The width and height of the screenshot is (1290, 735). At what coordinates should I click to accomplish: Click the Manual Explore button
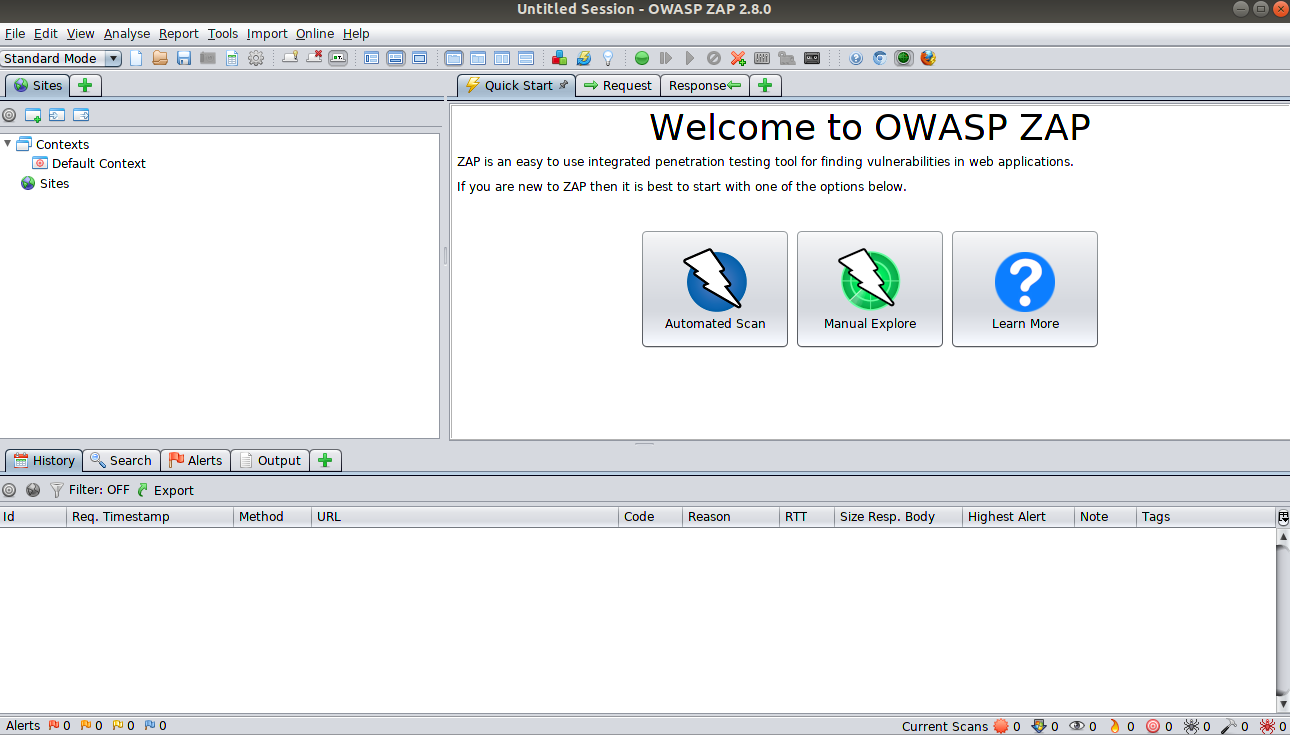[870, 289]
